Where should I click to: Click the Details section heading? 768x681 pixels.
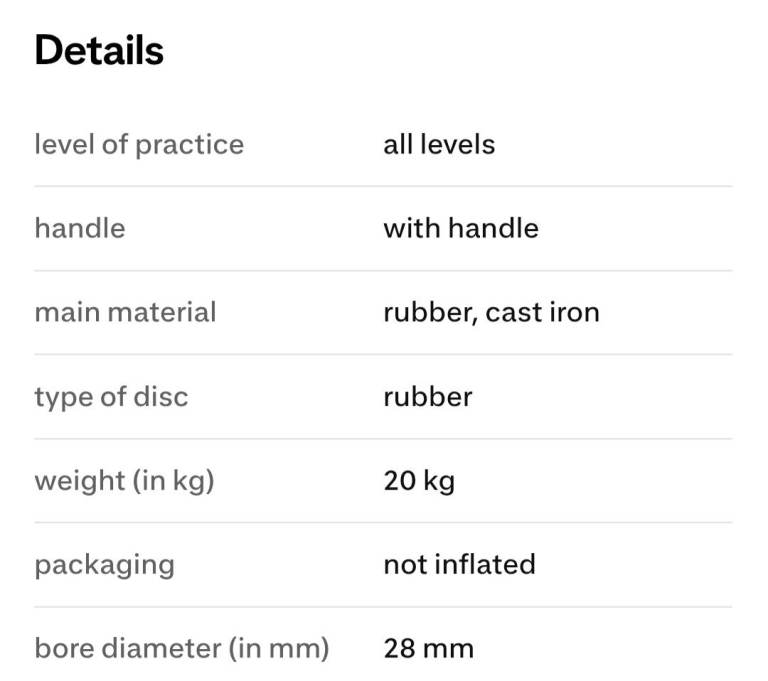tap(99, 51)
